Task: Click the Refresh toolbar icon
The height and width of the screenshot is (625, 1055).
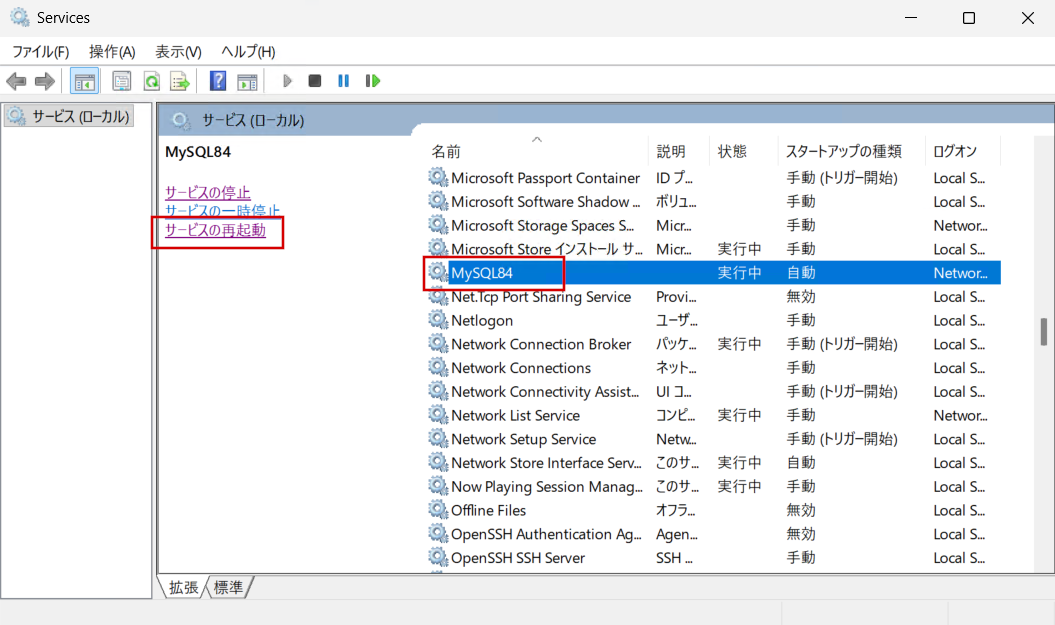Action: [x=152, y=81]
